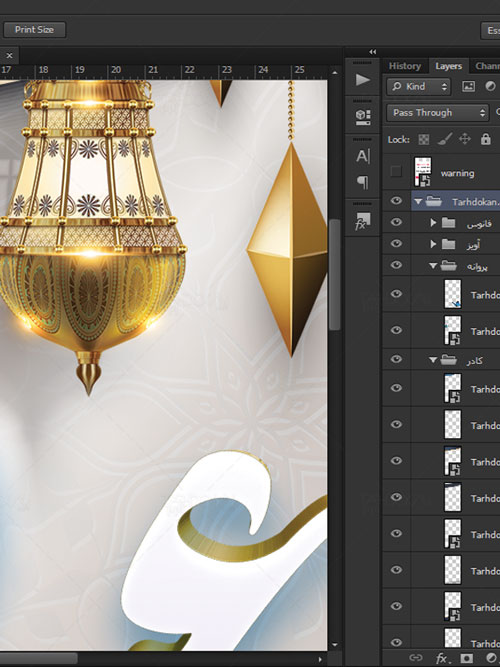Viewport: 500px width, 667px height.
Task: Click the vertical canvas scrollbar thumb
Action: 334,274
